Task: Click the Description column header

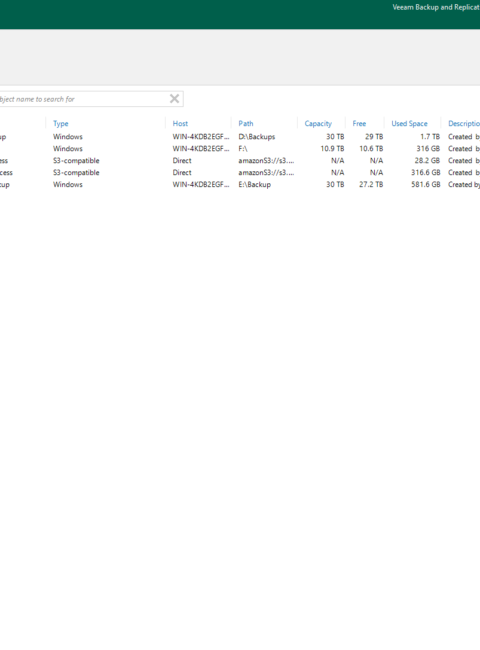Action: point(464,124)
